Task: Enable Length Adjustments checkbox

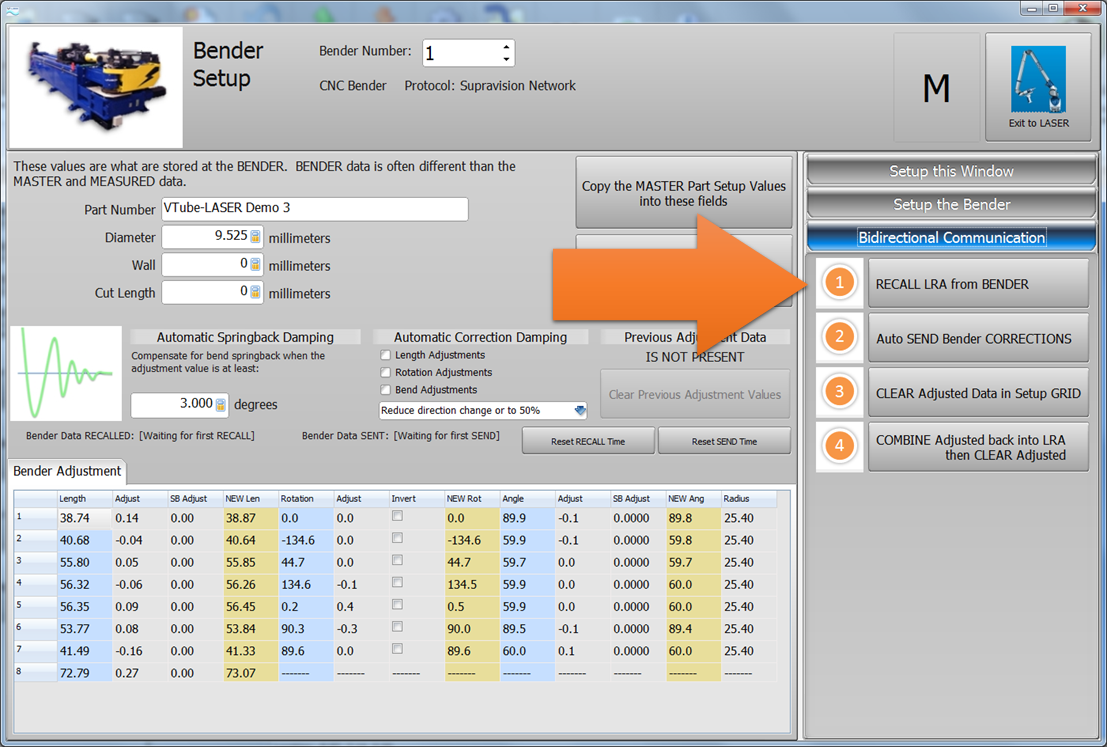Action: (x=386, y=355)
